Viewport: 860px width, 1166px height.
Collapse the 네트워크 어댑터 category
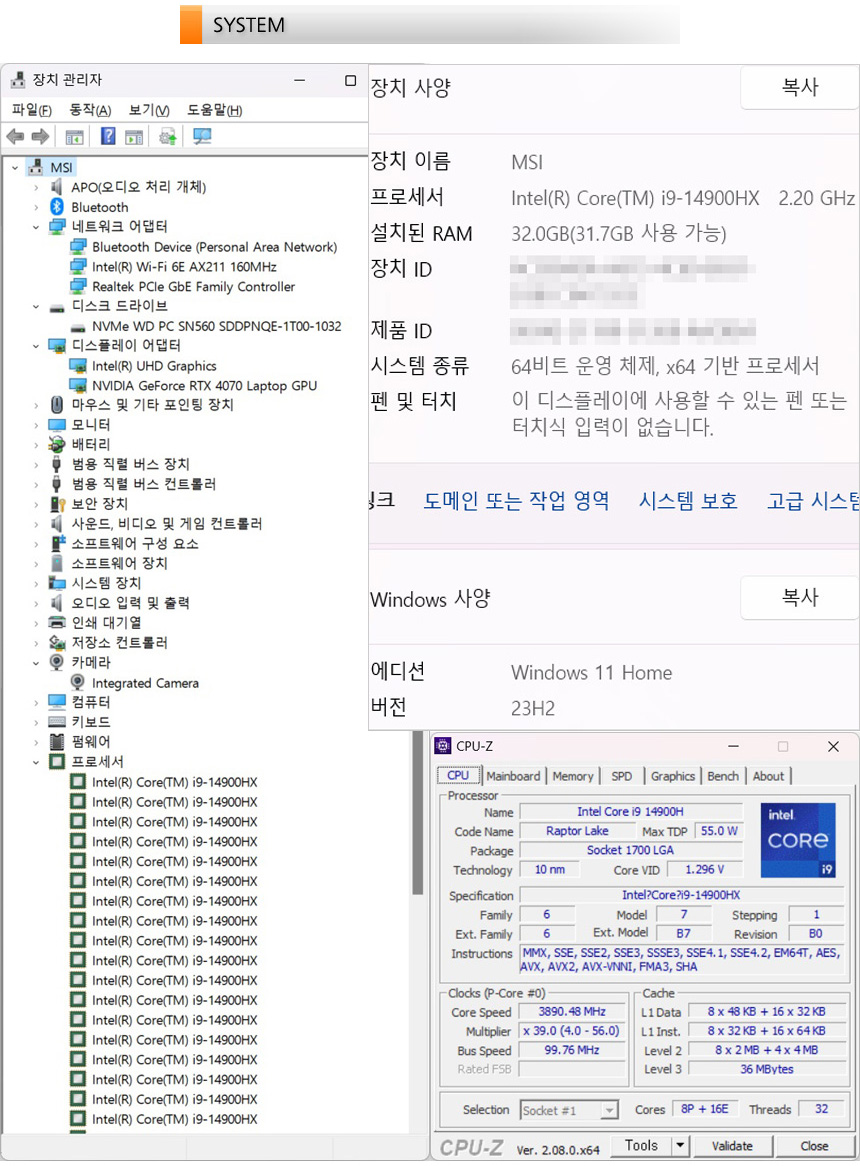coord(36,227)
